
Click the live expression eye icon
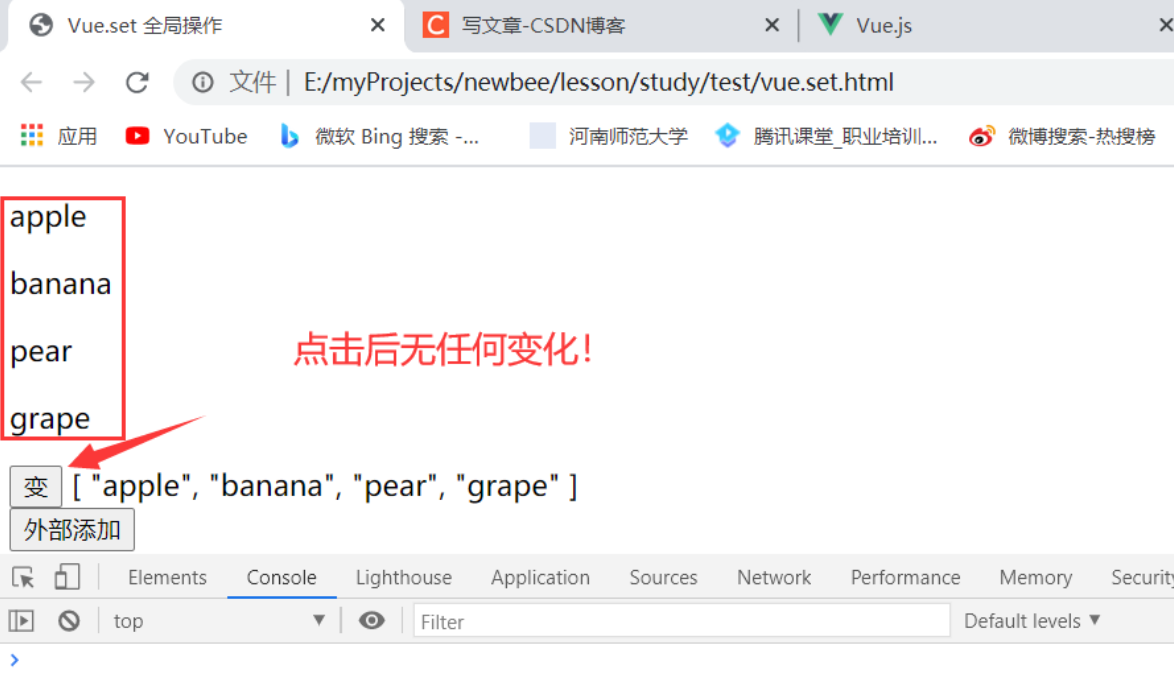371,620
